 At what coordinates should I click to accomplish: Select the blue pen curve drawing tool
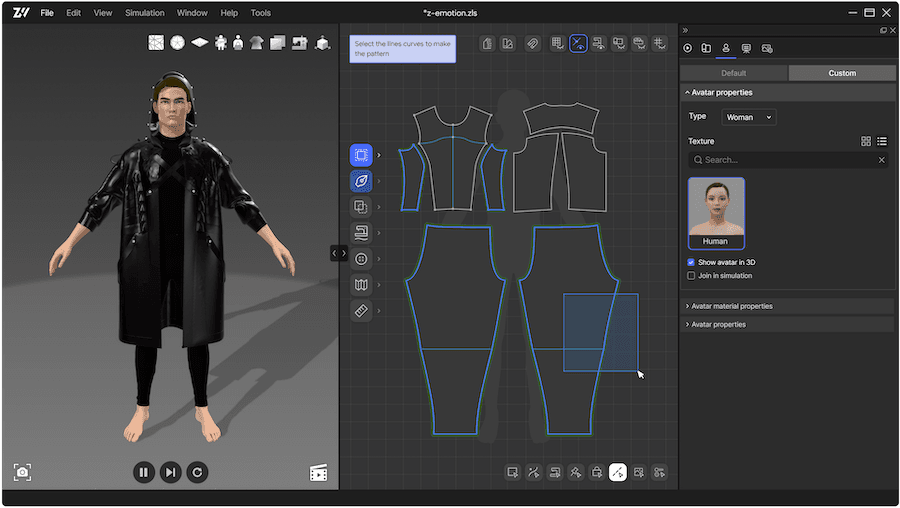click(x=361, y=181)
